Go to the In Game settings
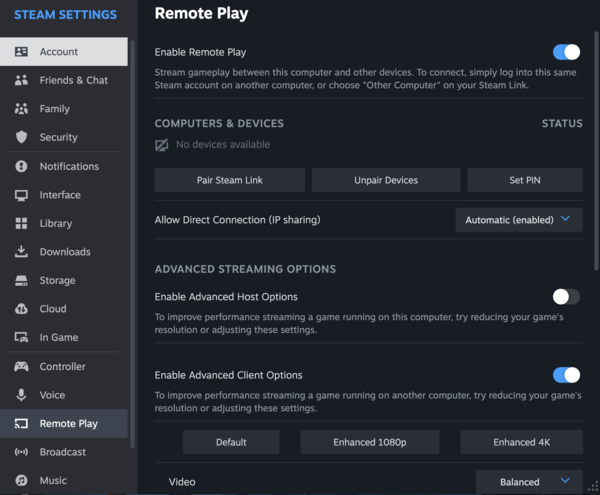Viewport: 600px width, 495px height. [x=58, y=338]
